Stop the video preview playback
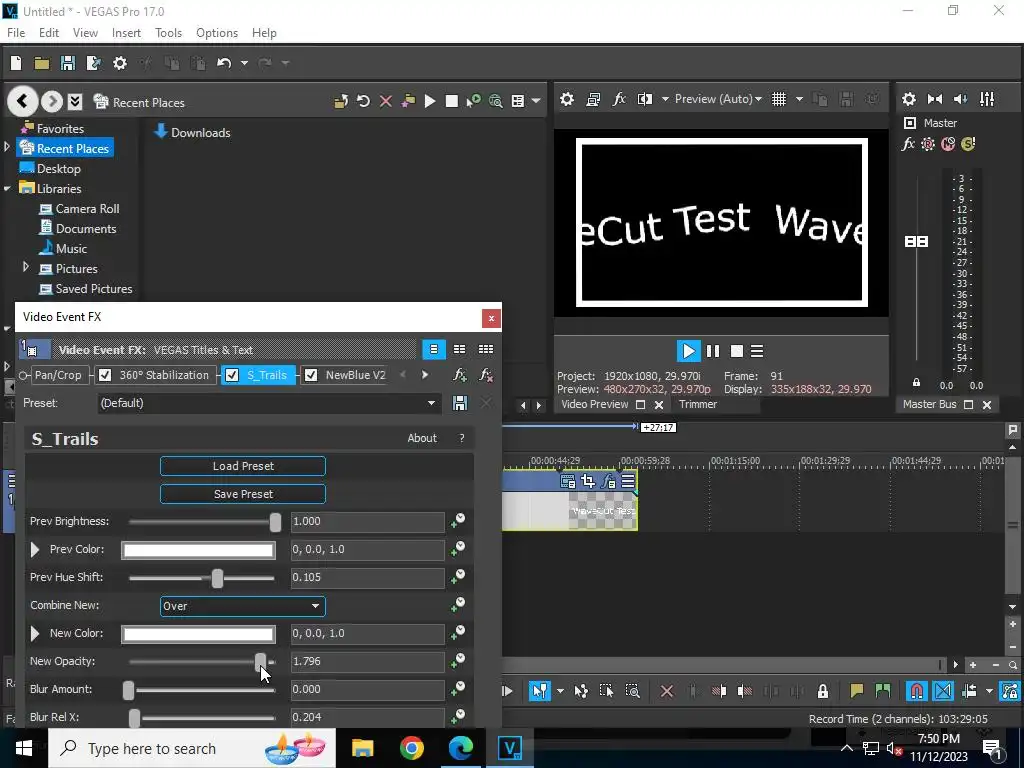This screenshot has width=1024, height=768. click(736, 351)
